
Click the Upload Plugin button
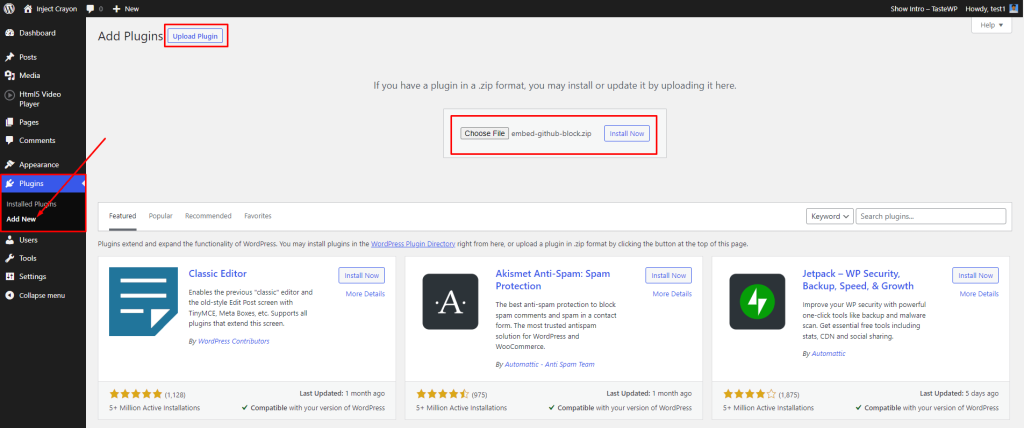click(195, 37)
